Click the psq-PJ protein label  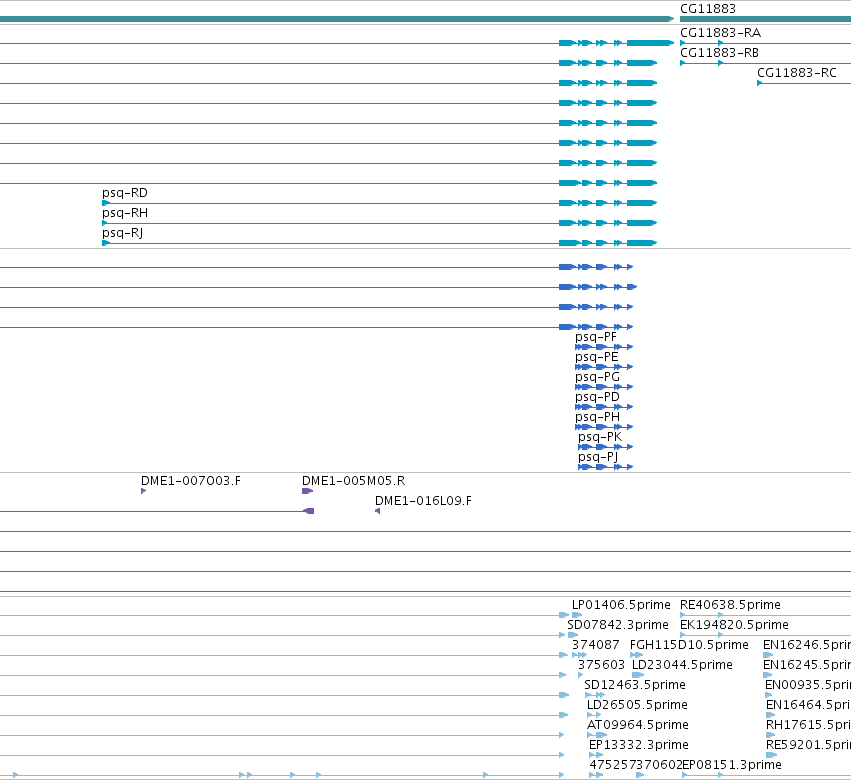point(598,457)
